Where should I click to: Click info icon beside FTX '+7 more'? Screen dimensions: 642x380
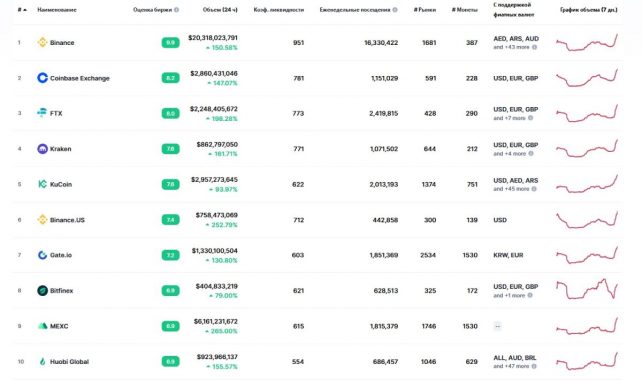click(530, 118)
